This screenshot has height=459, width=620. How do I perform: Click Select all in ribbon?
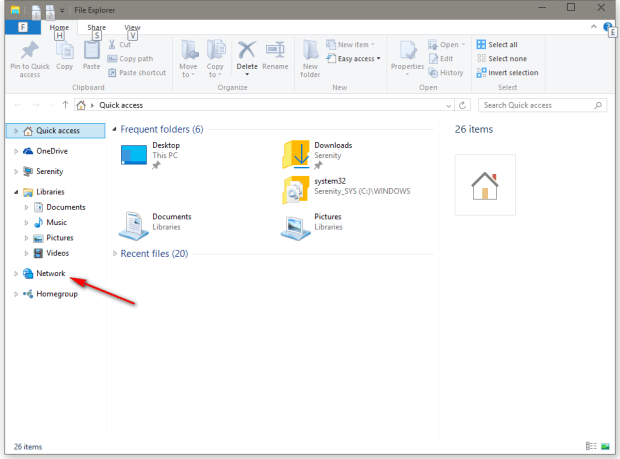click(x=510, y=45)
